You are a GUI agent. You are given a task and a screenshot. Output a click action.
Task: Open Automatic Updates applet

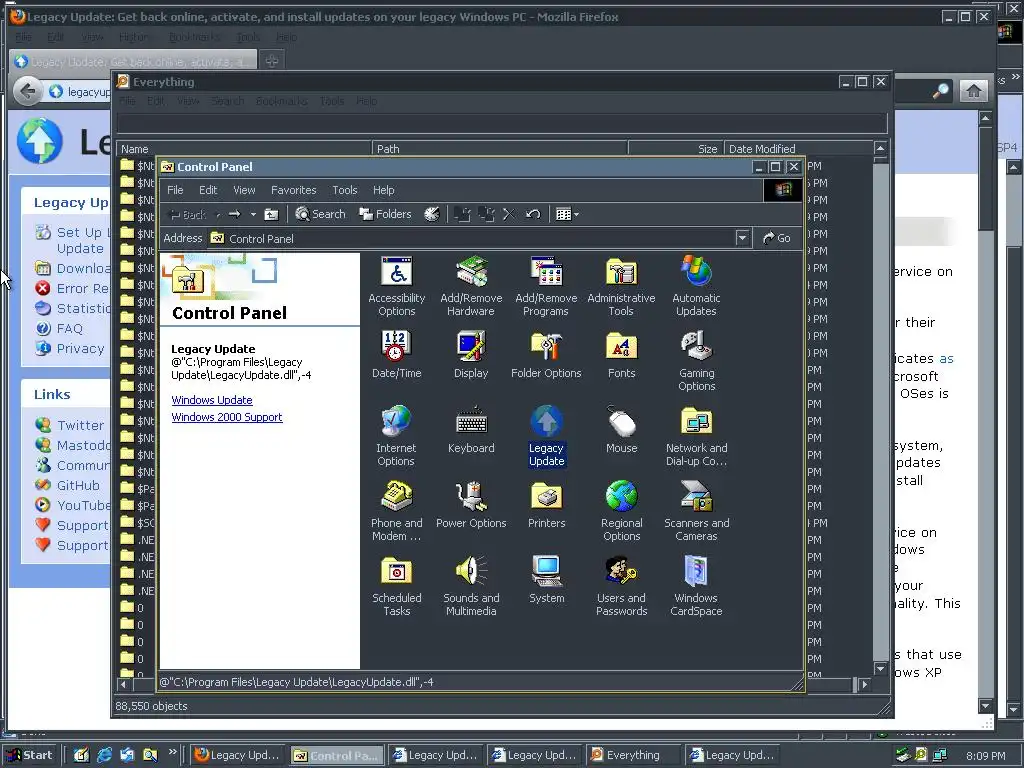point(696,287)
